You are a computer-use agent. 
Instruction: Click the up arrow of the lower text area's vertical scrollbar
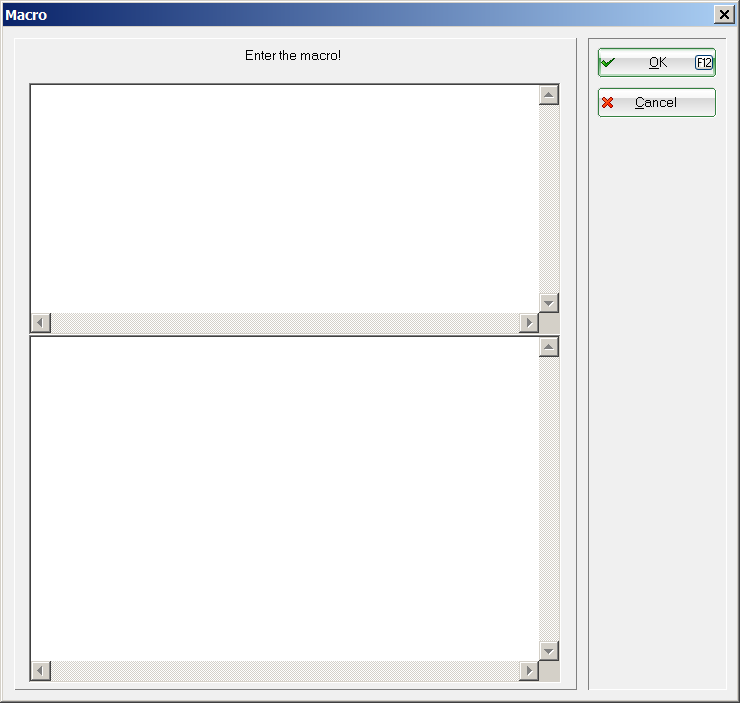(x=549, y=347)
